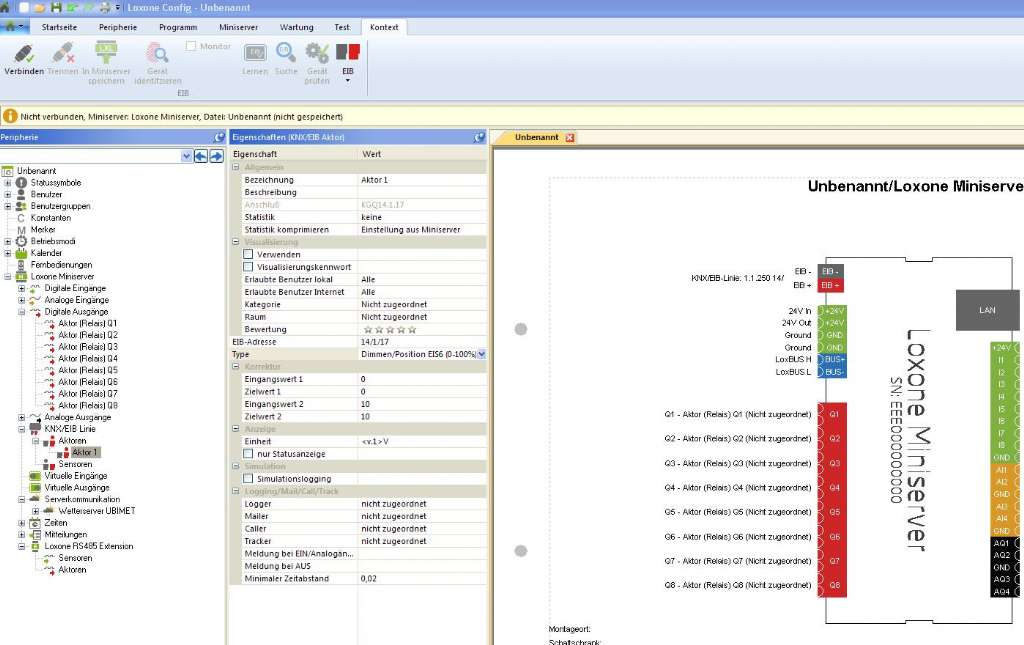
Task: Click the Suche magnifier icon
Action: point(286,52)
